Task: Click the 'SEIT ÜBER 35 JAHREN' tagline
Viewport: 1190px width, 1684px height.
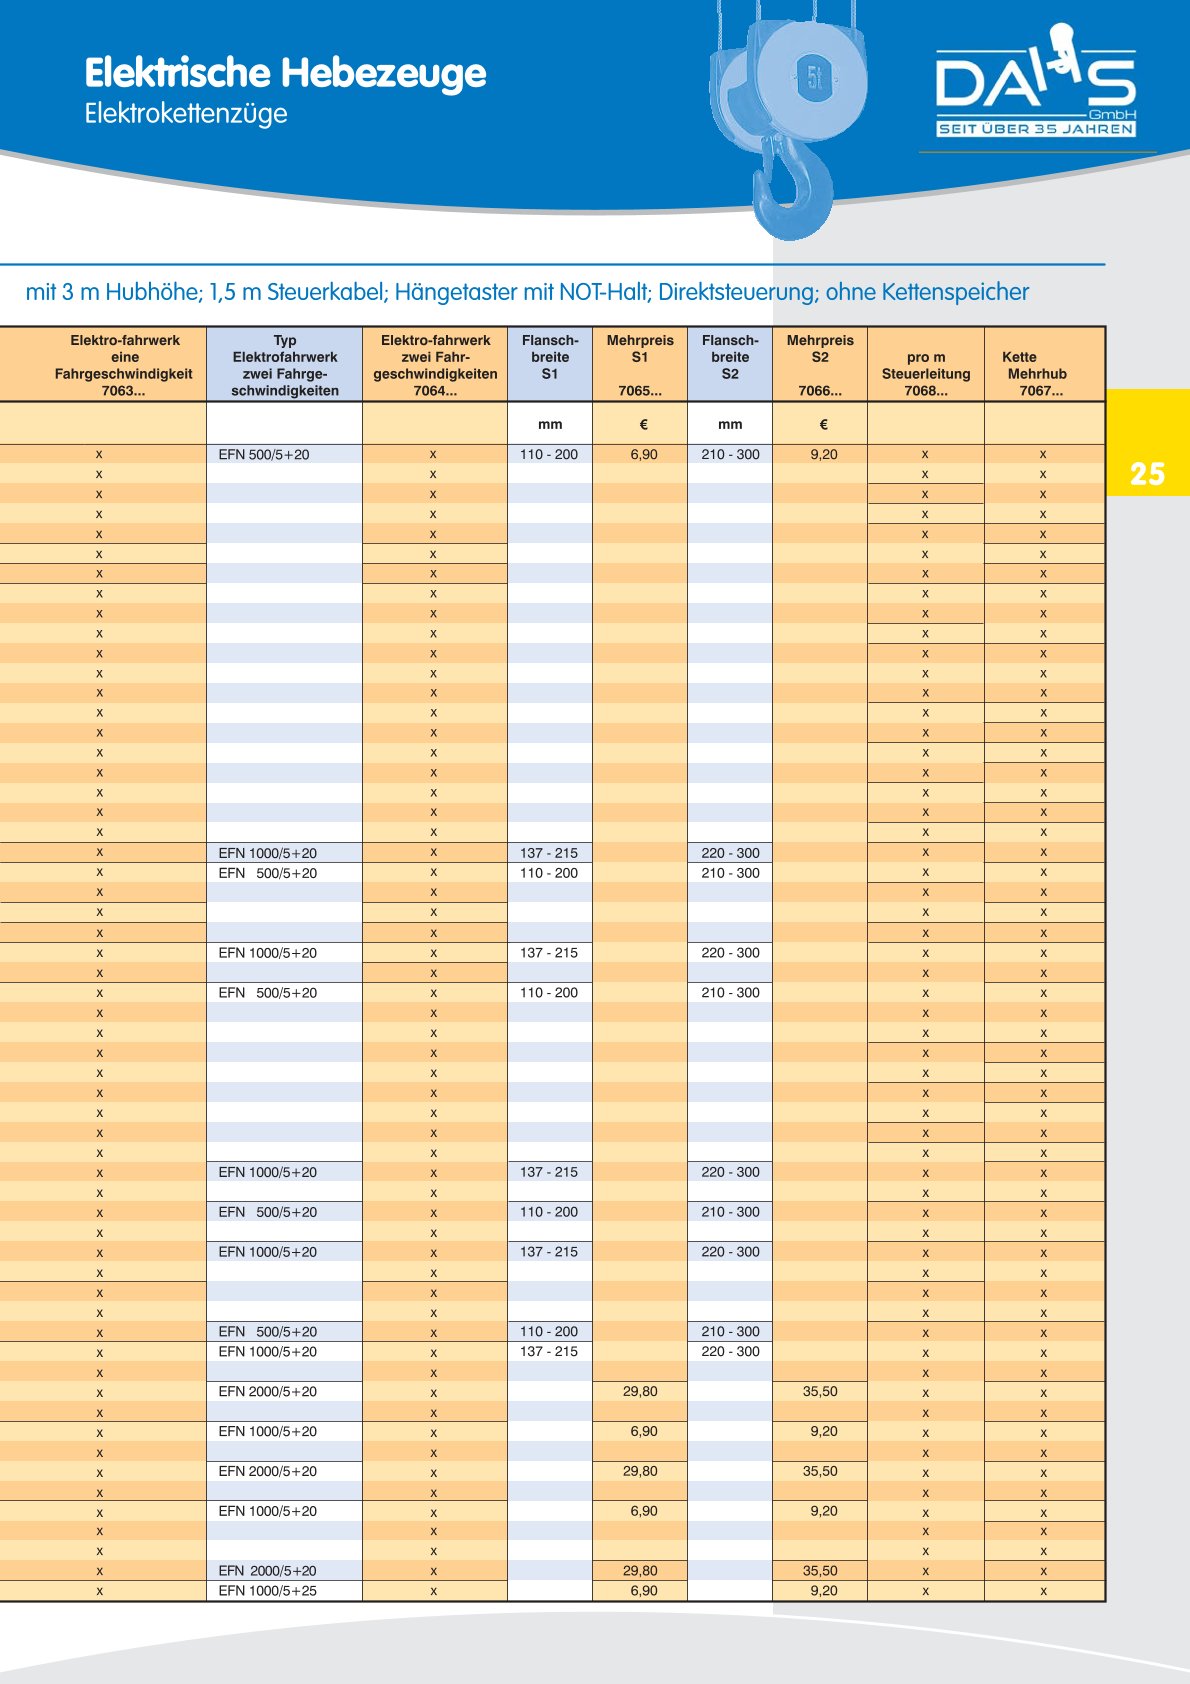Action: click(x=1035, y=129)
